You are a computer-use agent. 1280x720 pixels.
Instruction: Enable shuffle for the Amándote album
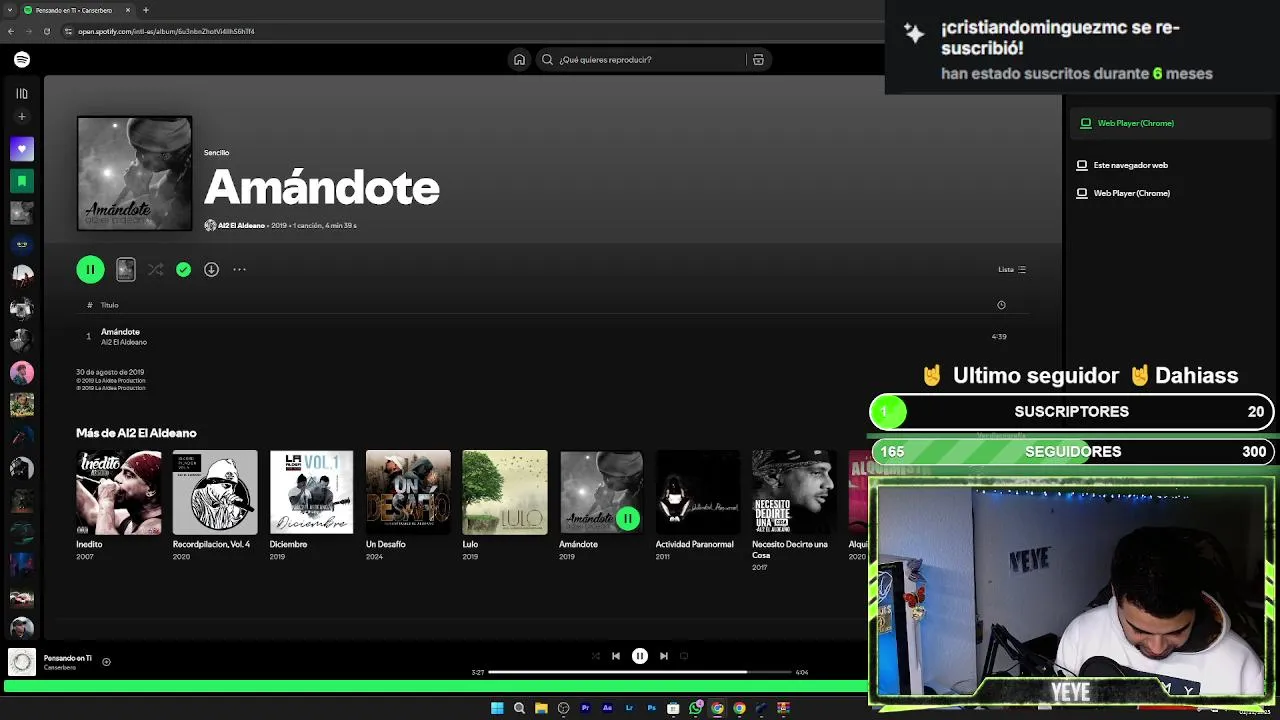point(155,269)
